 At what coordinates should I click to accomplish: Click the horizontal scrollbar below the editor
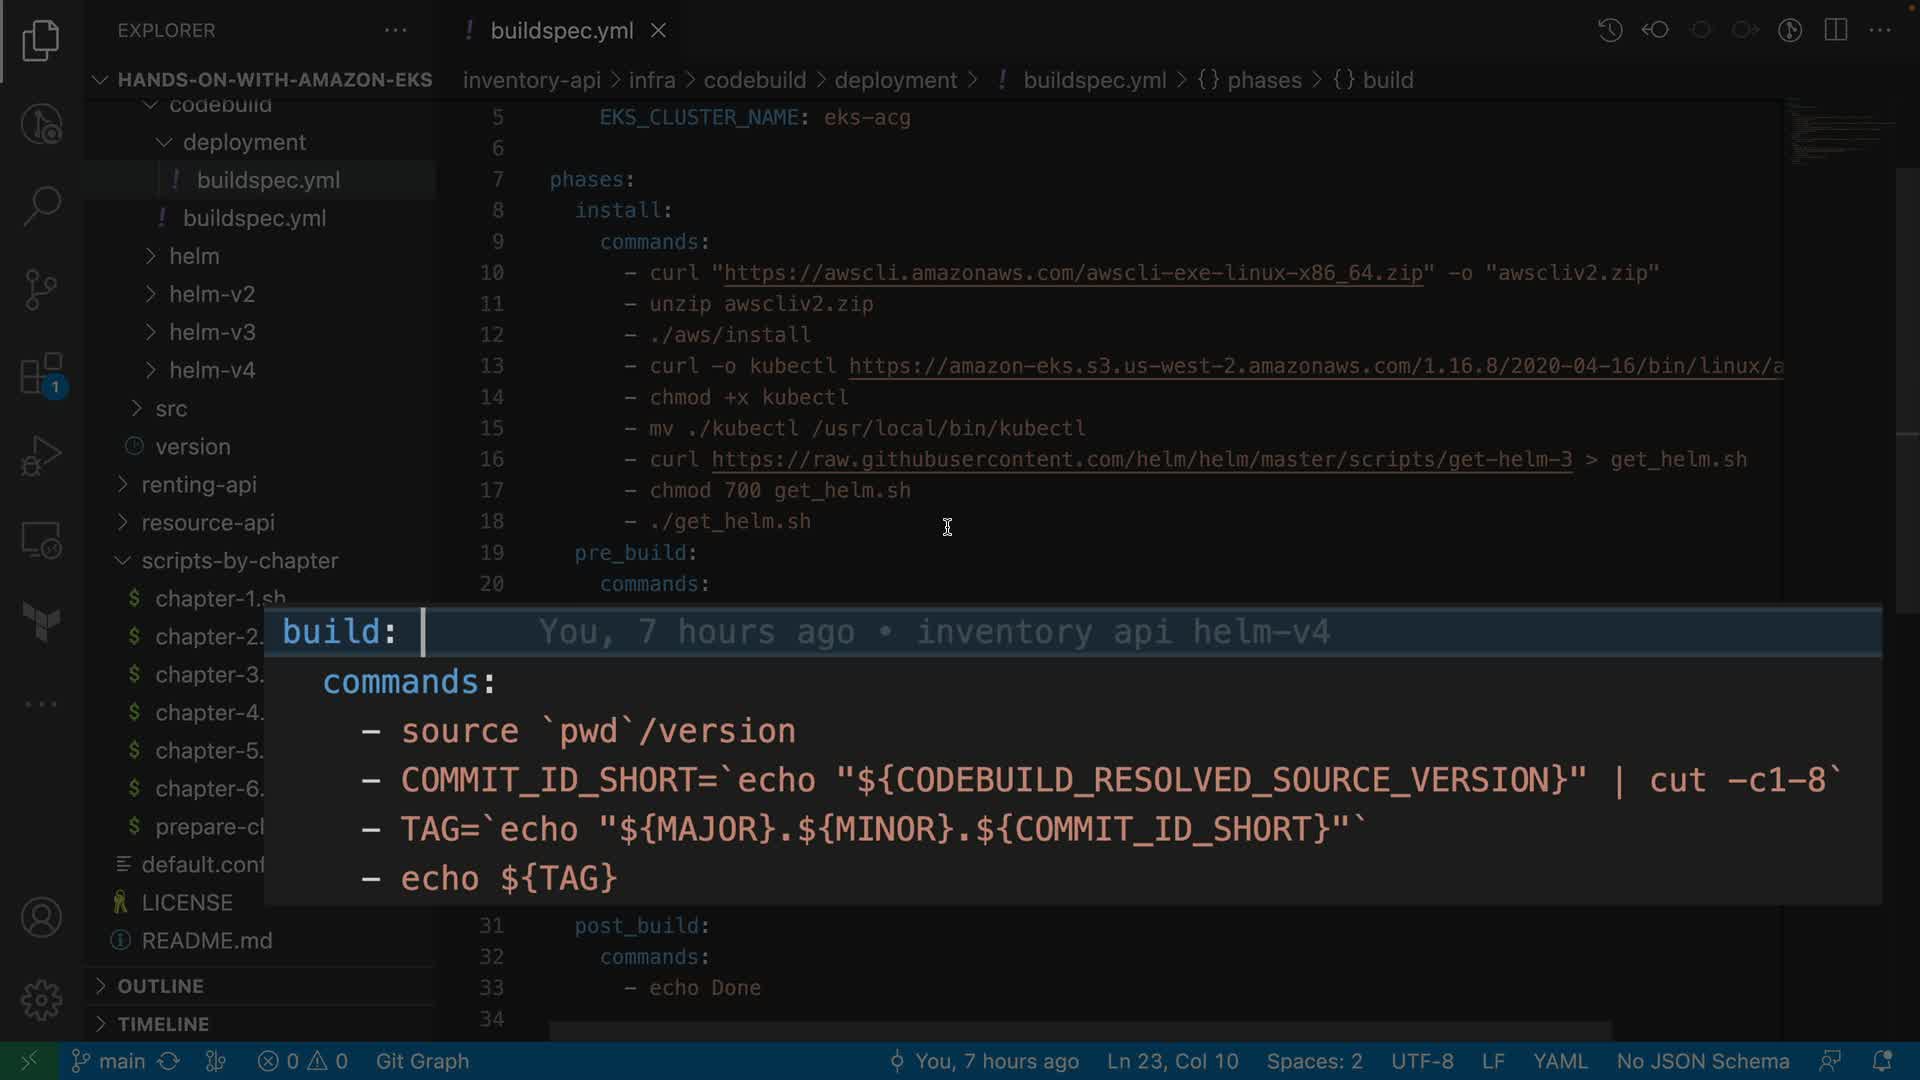1080,1031
